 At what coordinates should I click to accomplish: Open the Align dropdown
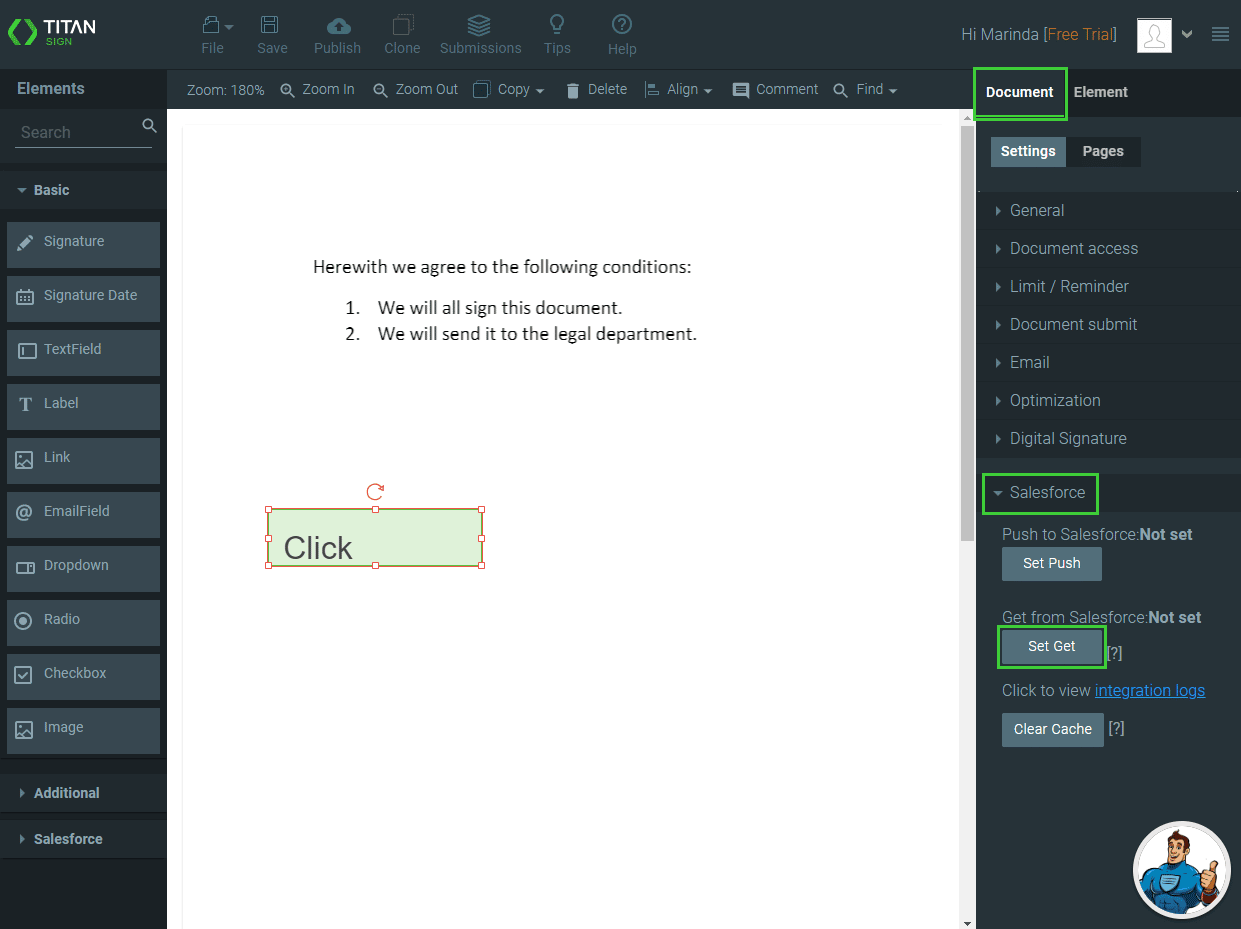679,89
